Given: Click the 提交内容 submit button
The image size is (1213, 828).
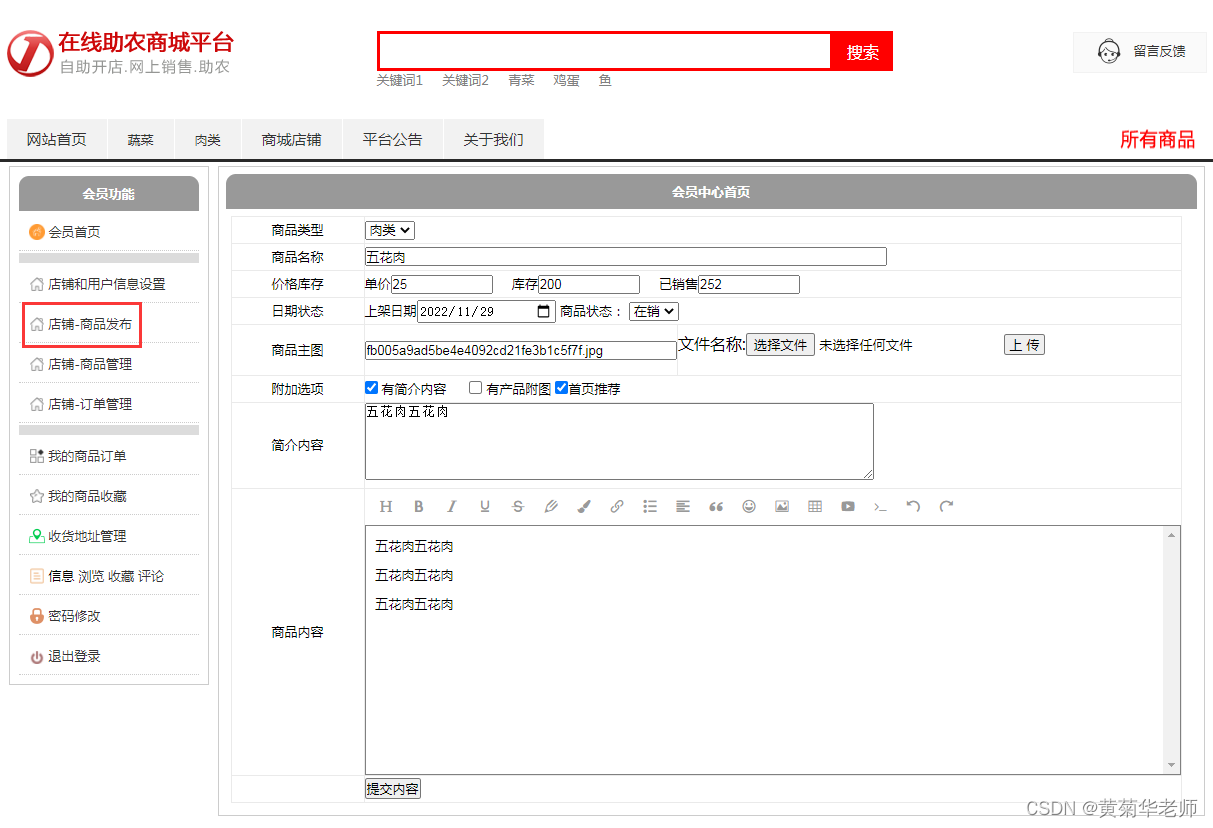Looking at the screenshot, I should click(393, 788).
